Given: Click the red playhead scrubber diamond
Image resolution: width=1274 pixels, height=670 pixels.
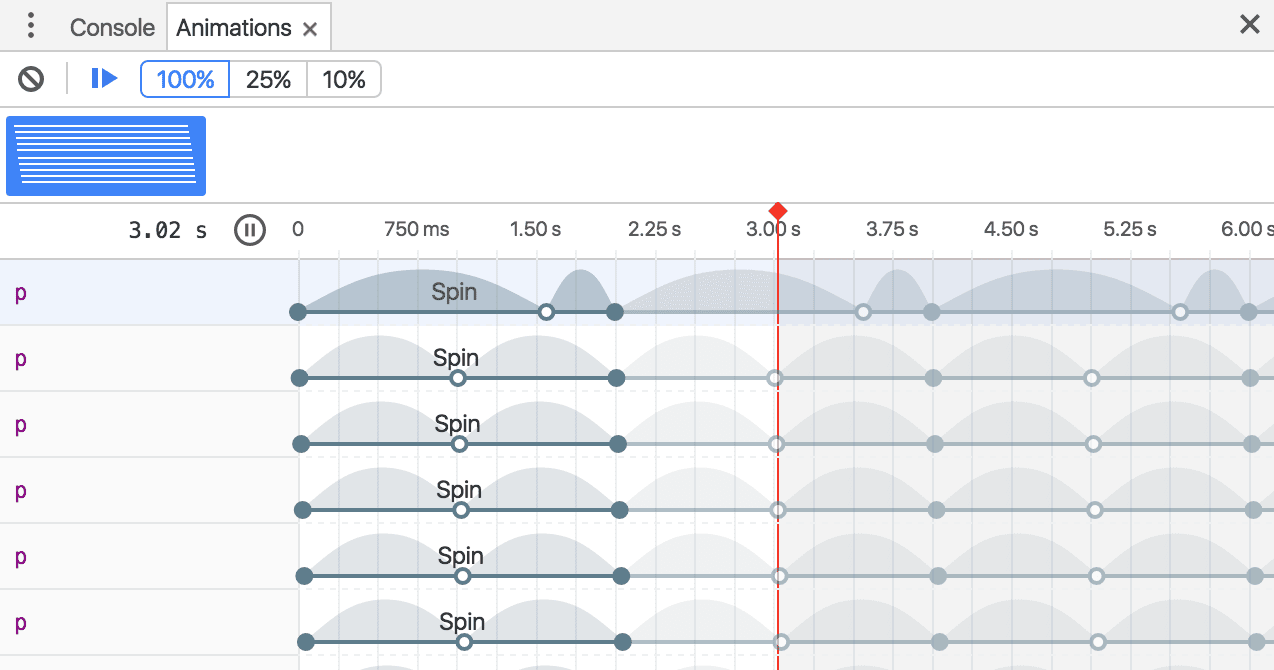Looking at the screenshot, I should tap(778, 211).
